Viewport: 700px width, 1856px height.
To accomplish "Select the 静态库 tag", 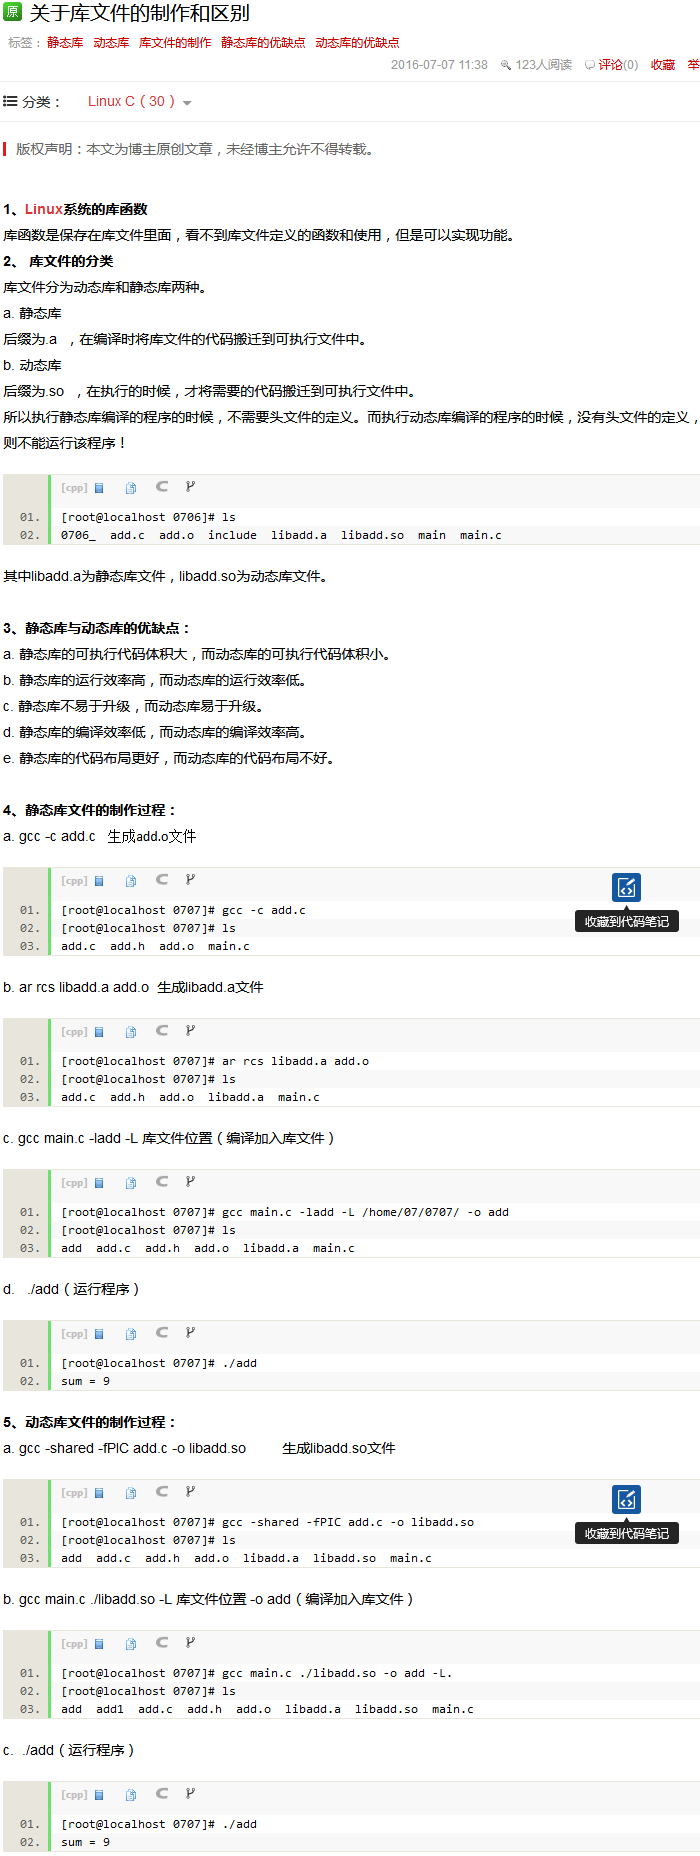I will [65, 43].
